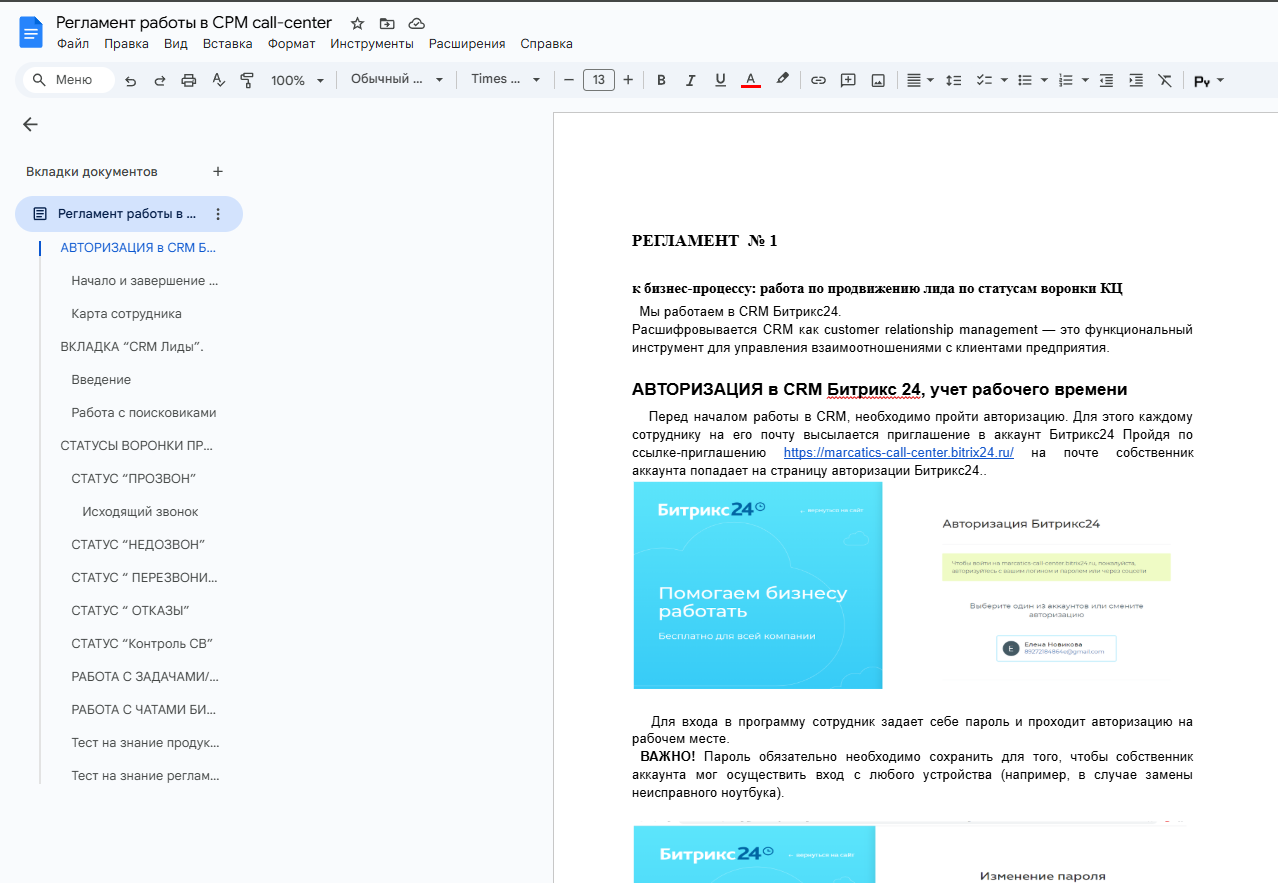The width and height of the screenshot is (1278, 883).
Task: Add a comment with comment icon
Action: tap(848, 80)
